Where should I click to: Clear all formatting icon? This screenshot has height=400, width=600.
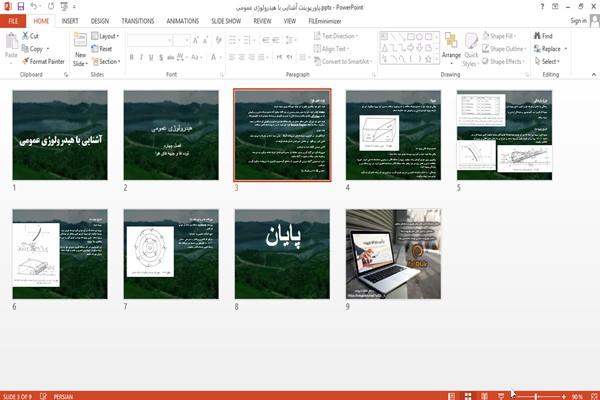[218, 40]
